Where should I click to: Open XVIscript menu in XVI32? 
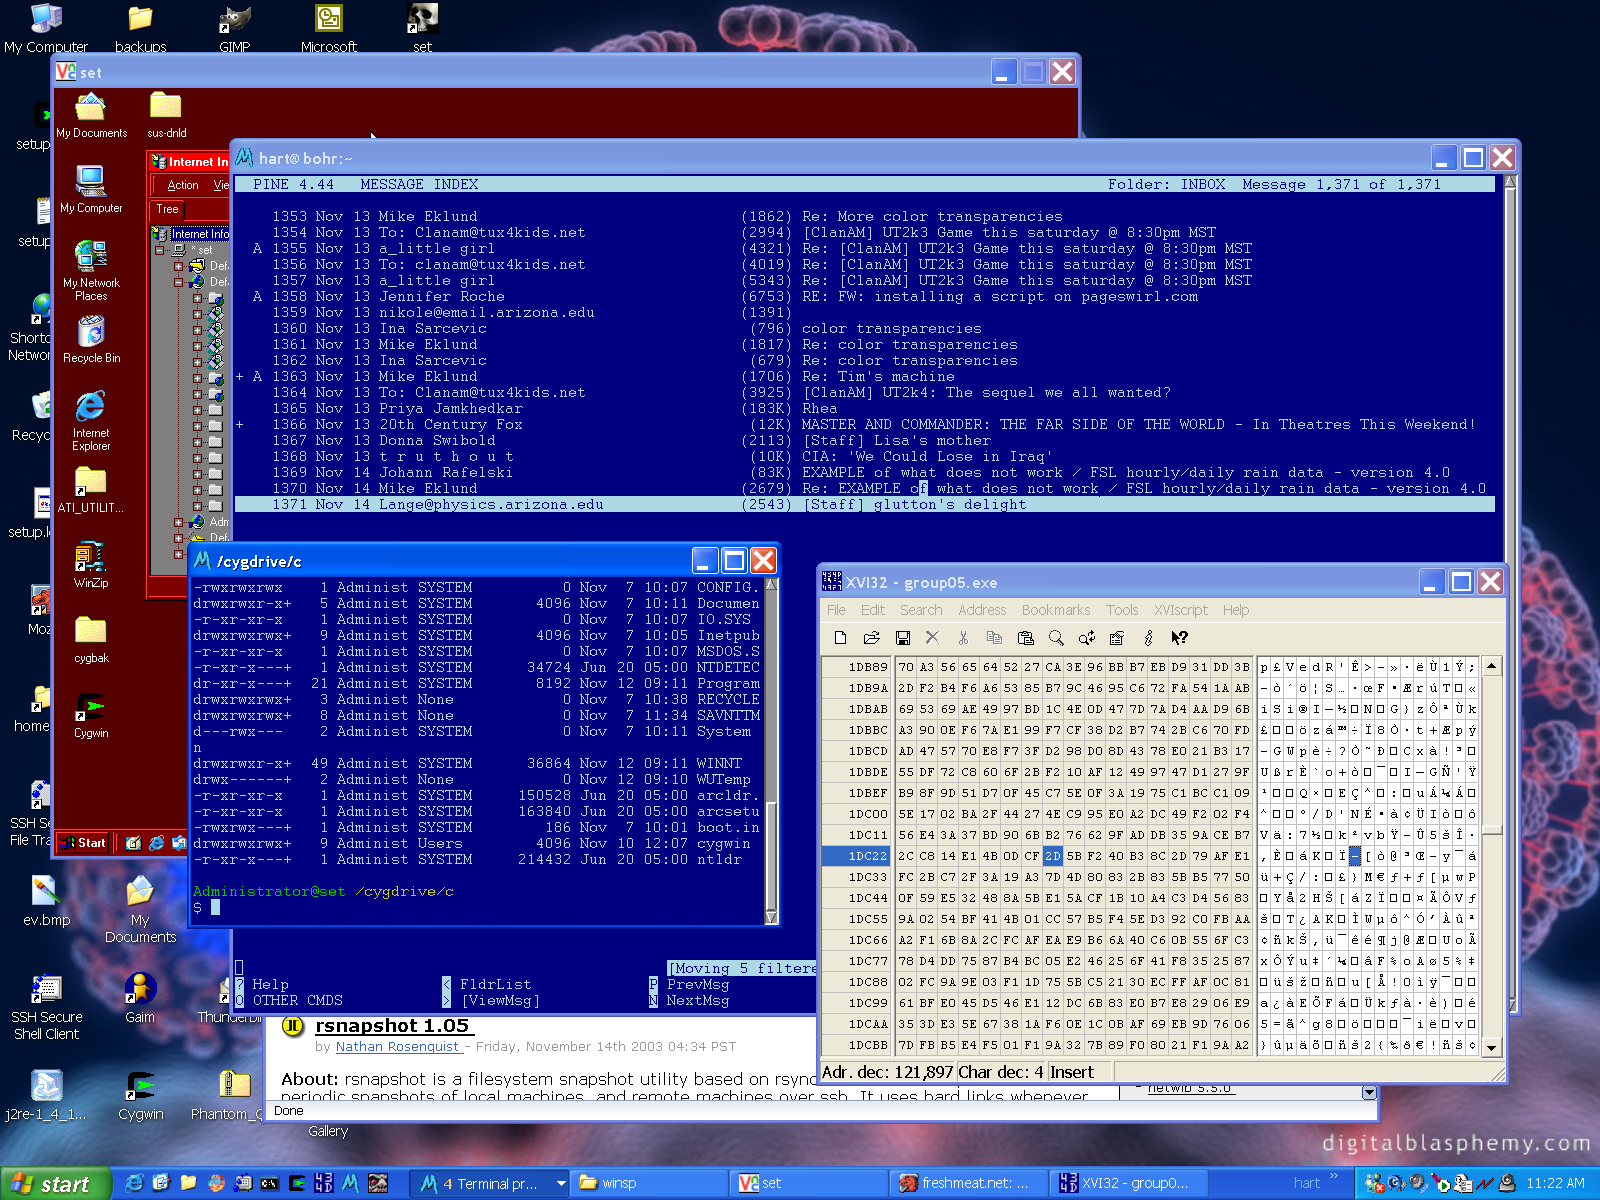(x=1181, y=610)
